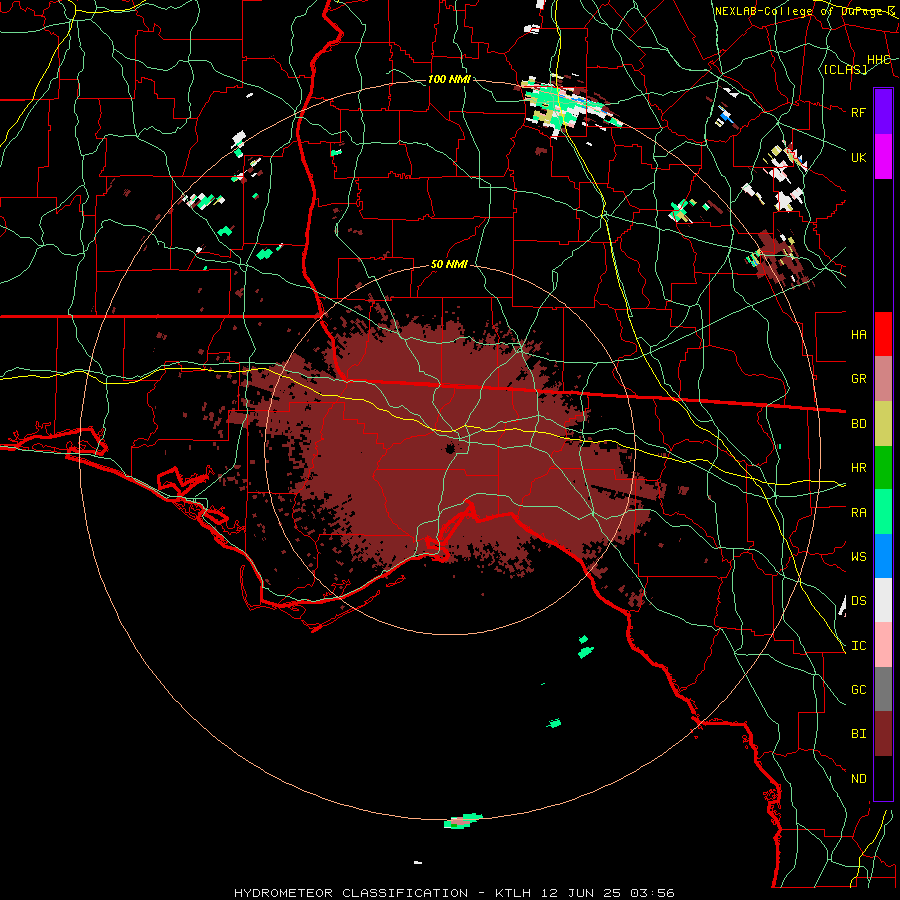Click the GC legend label
Screen dimensions: 900x900
point(859,689)
